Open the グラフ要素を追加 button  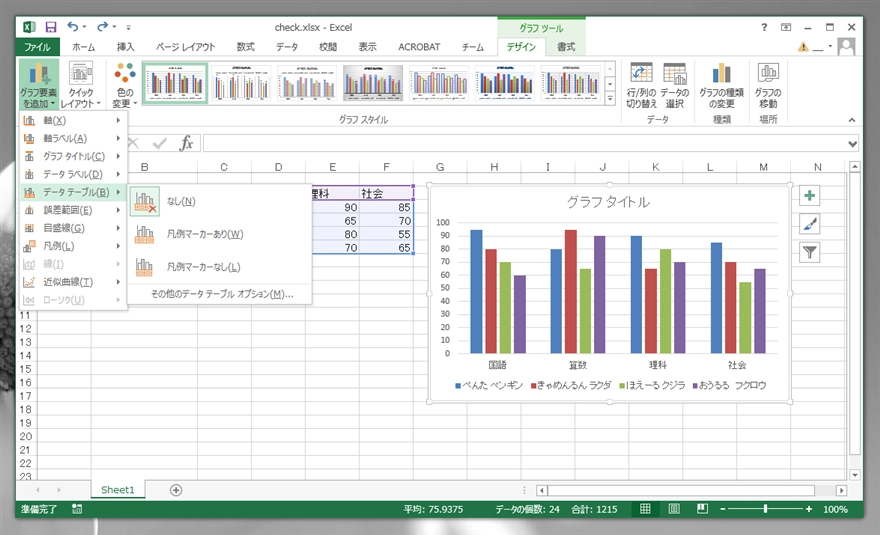pos(39,85)
